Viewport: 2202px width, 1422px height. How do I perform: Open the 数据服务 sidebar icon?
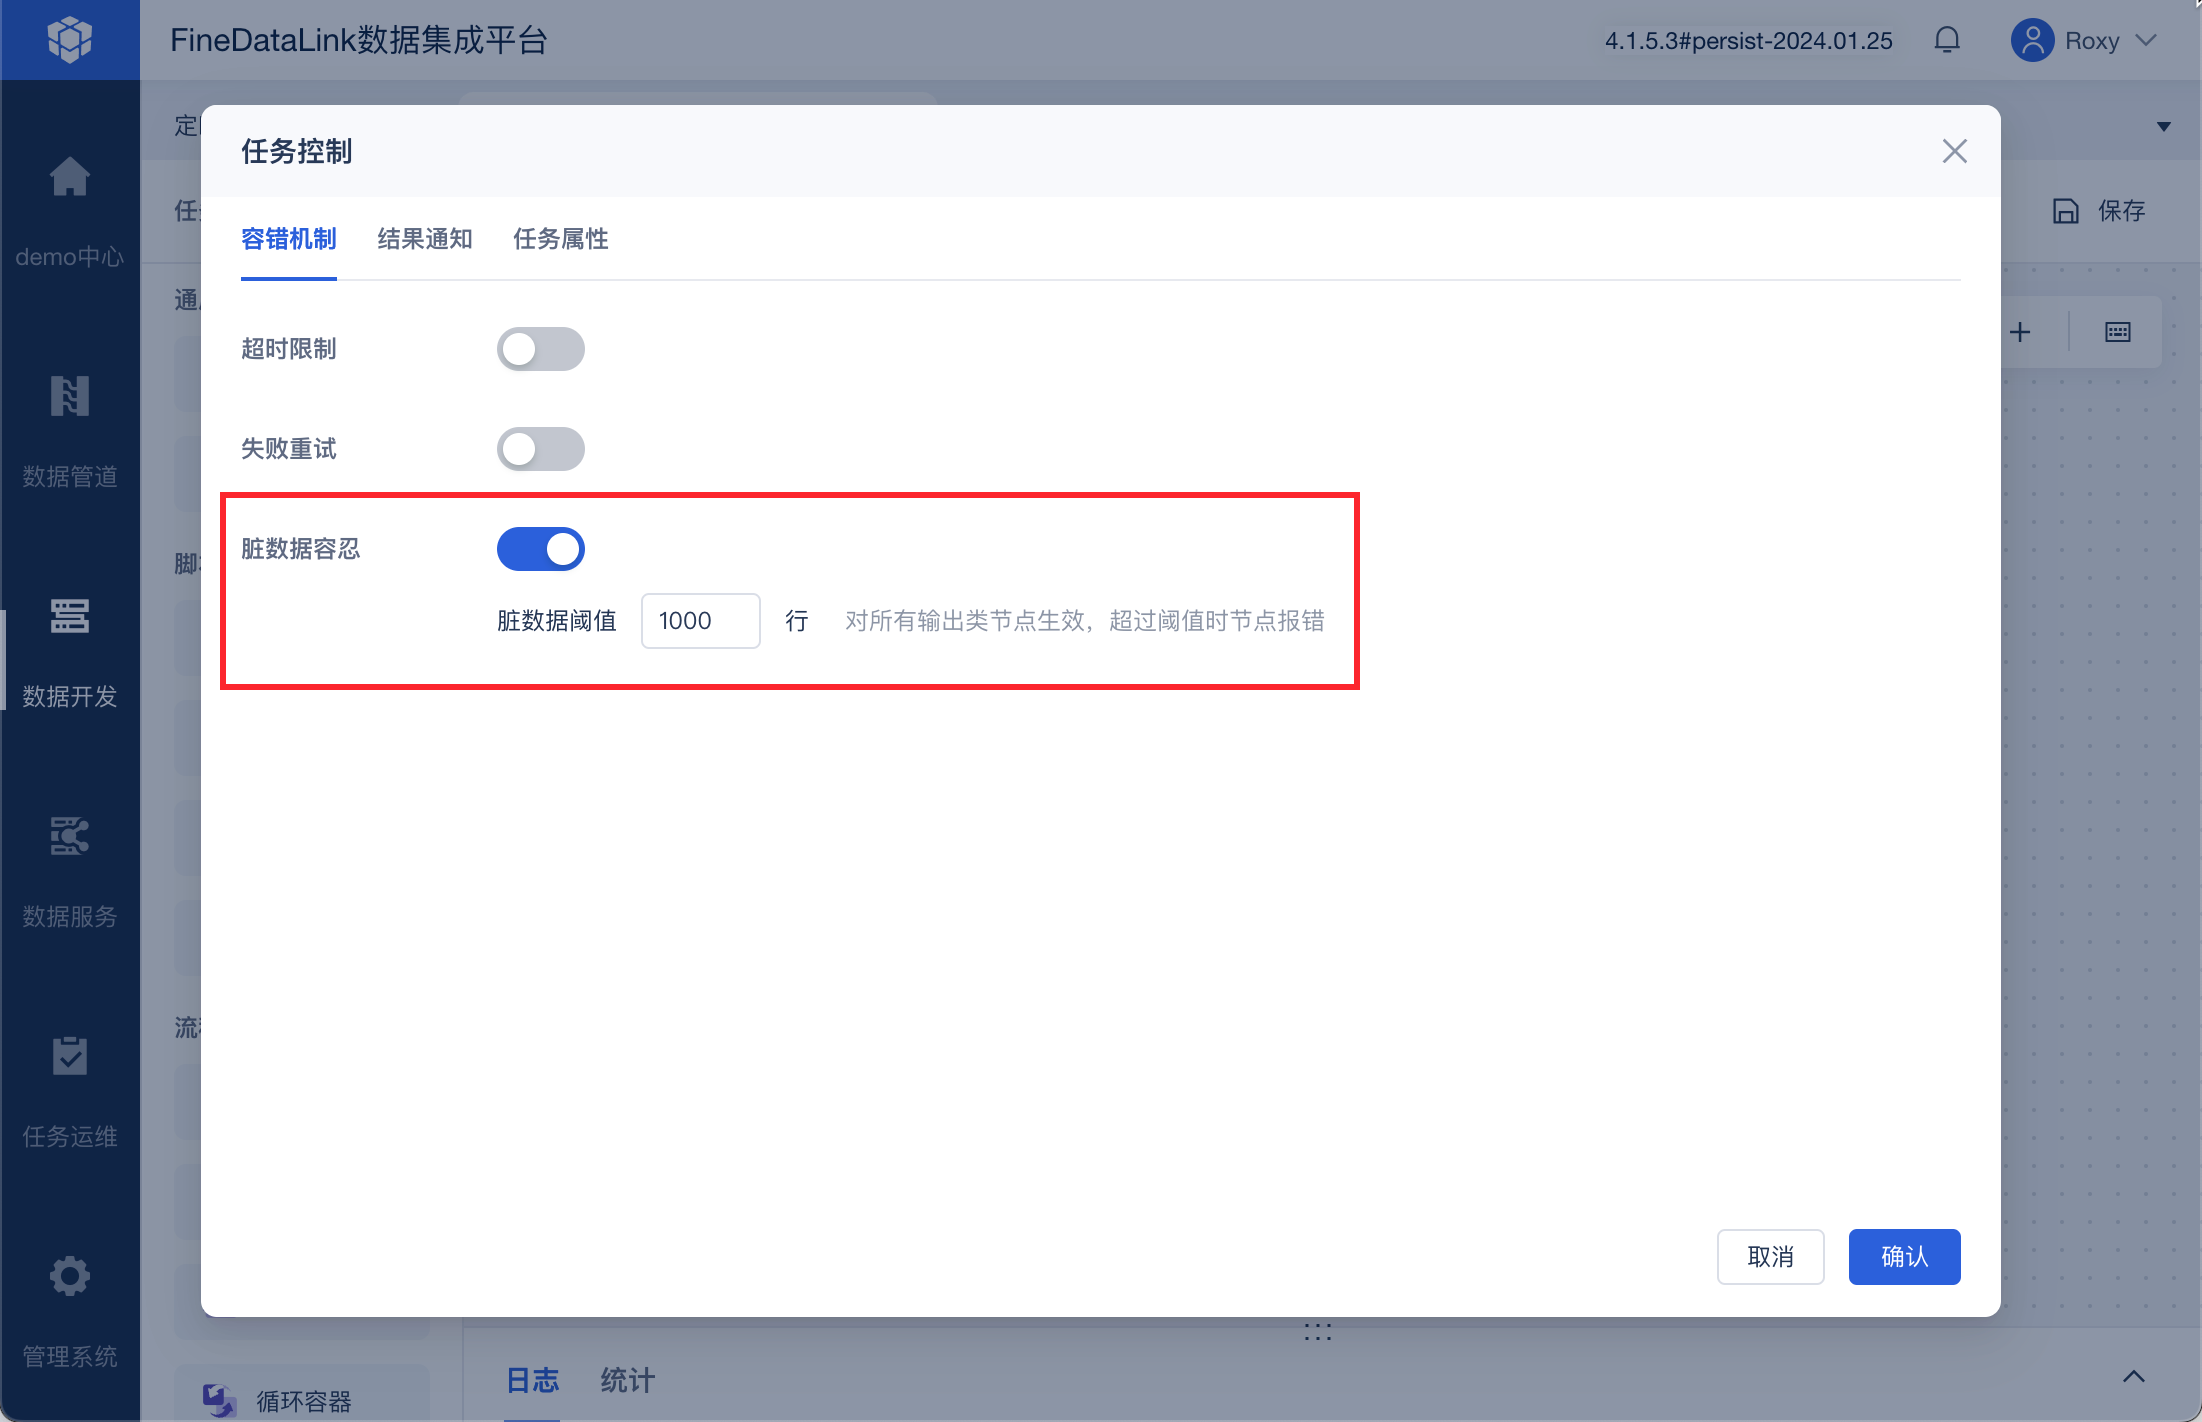[70, 837]
